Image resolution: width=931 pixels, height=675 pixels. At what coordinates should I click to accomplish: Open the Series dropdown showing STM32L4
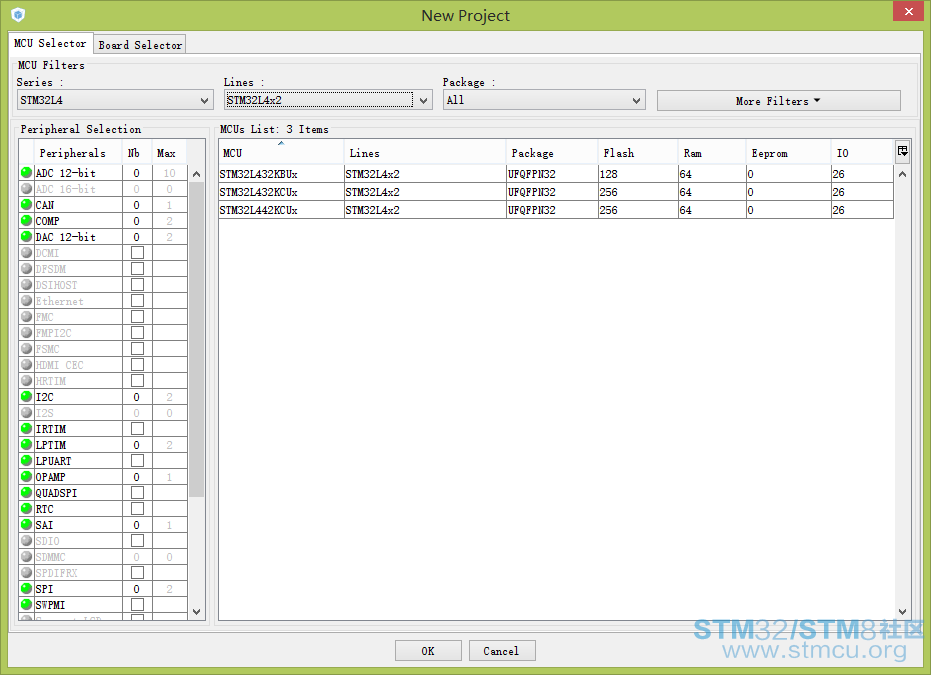(115, 100)
